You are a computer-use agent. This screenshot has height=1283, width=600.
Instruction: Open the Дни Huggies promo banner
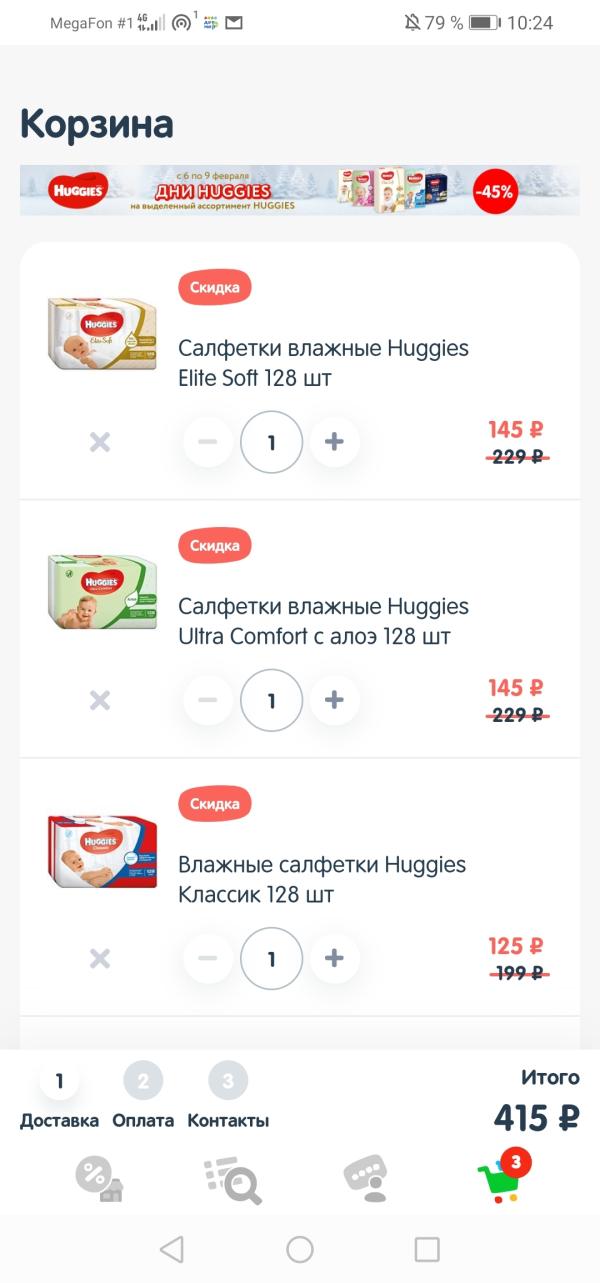(300, 190)
